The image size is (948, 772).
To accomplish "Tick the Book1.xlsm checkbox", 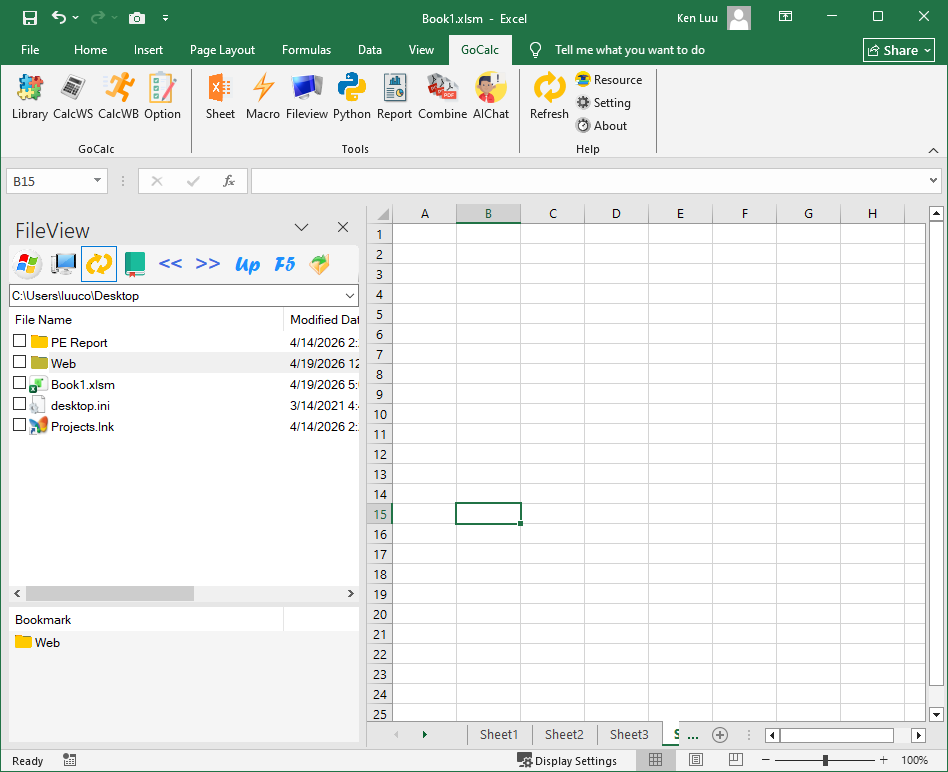I will coord(19,383).
